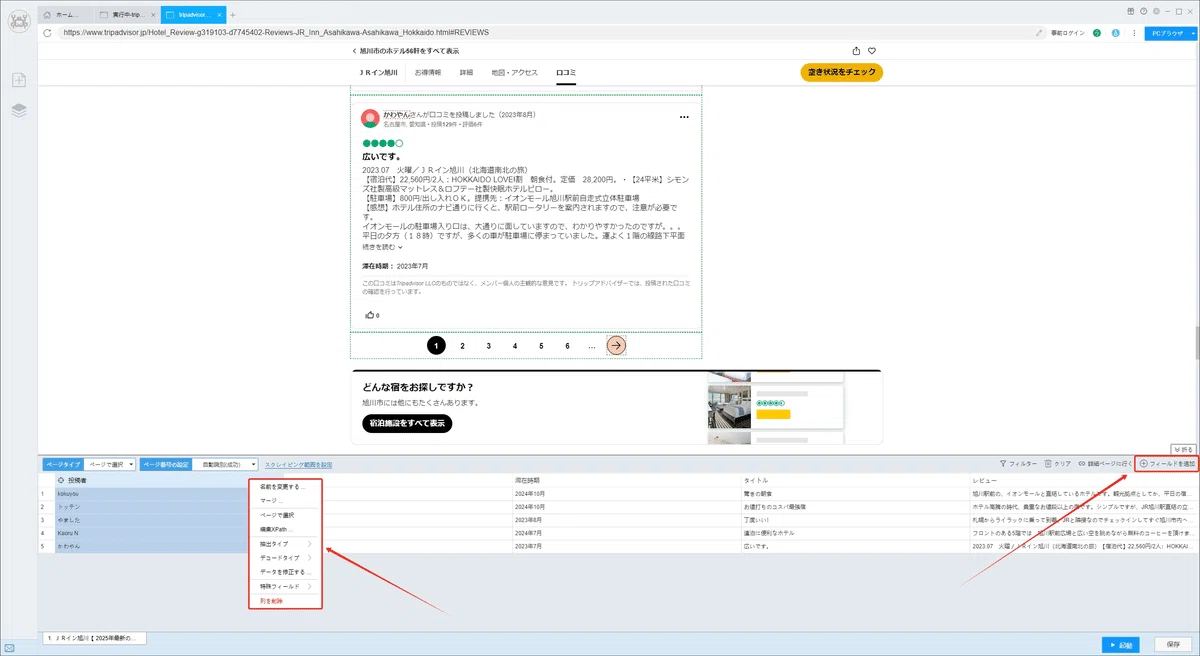Open the review options three-dot menu

684,117
